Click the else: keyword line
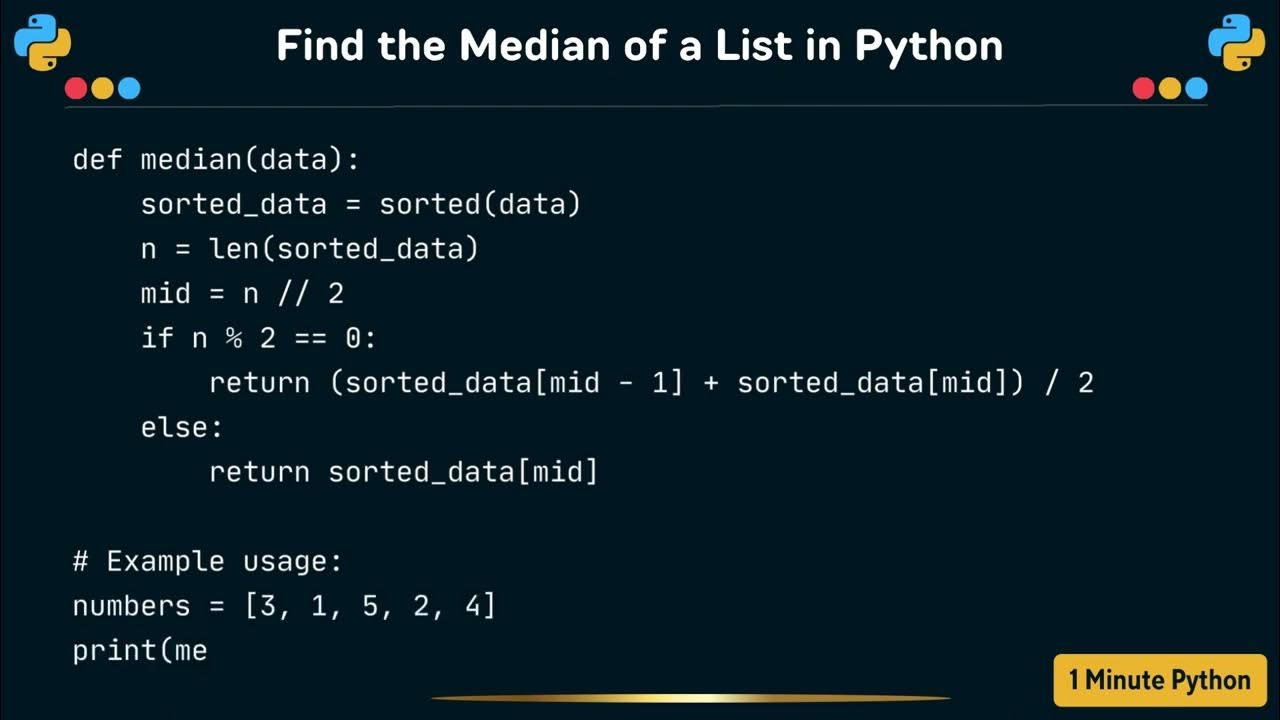The height and width of the screenshot is (720, 1280). point(182,427)
